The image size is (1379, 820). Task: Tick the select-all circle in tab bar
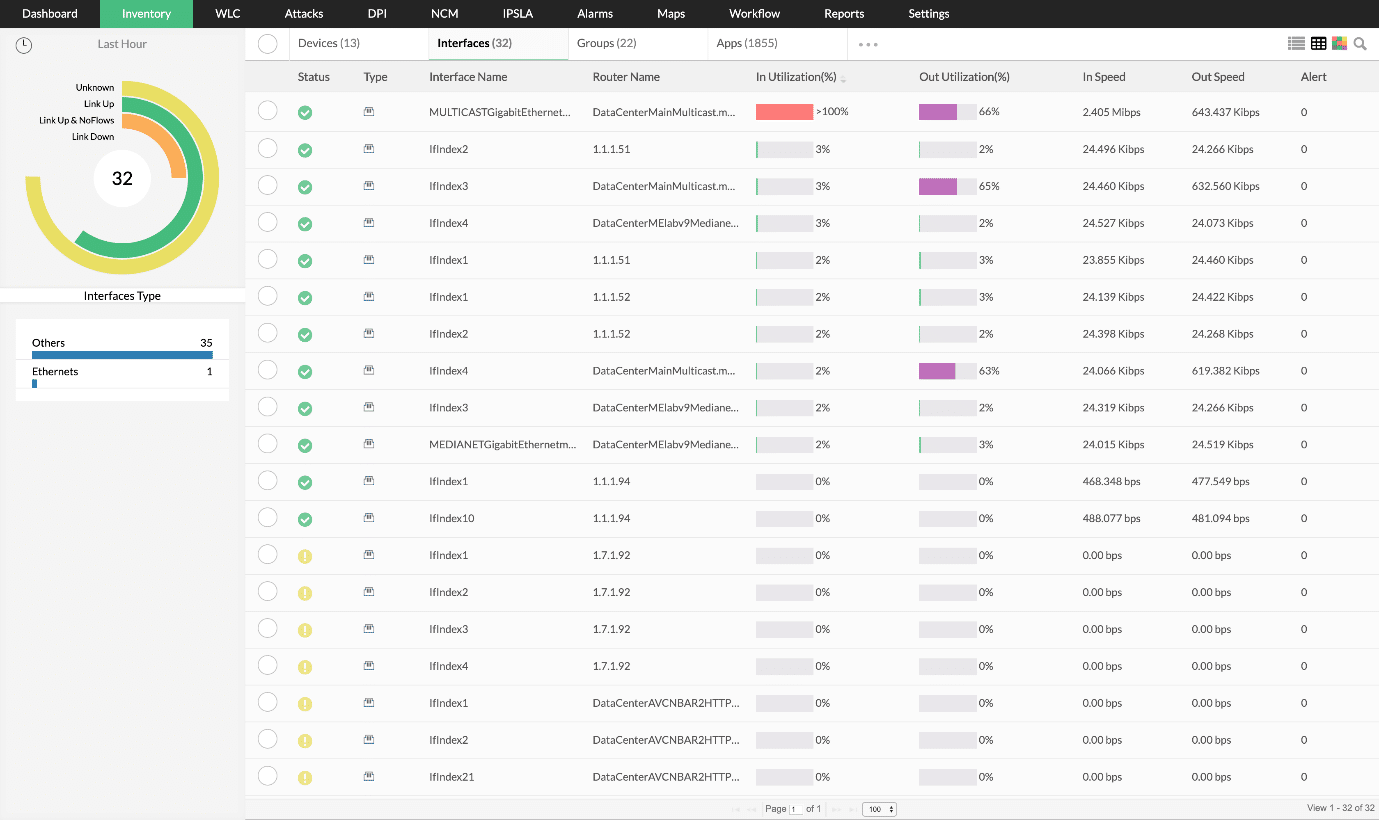[x=267, y=44]
